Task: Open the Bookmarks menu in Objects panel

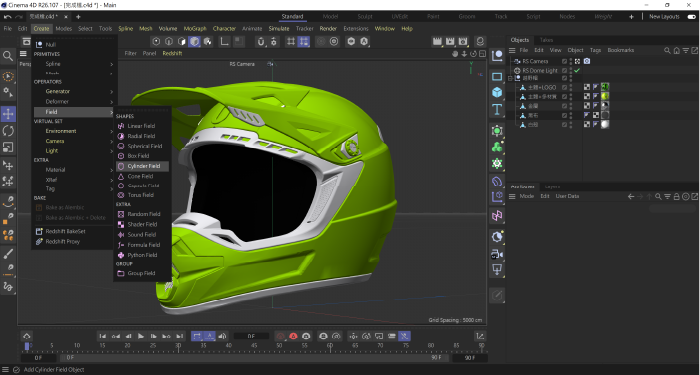Action: [621, 50]
